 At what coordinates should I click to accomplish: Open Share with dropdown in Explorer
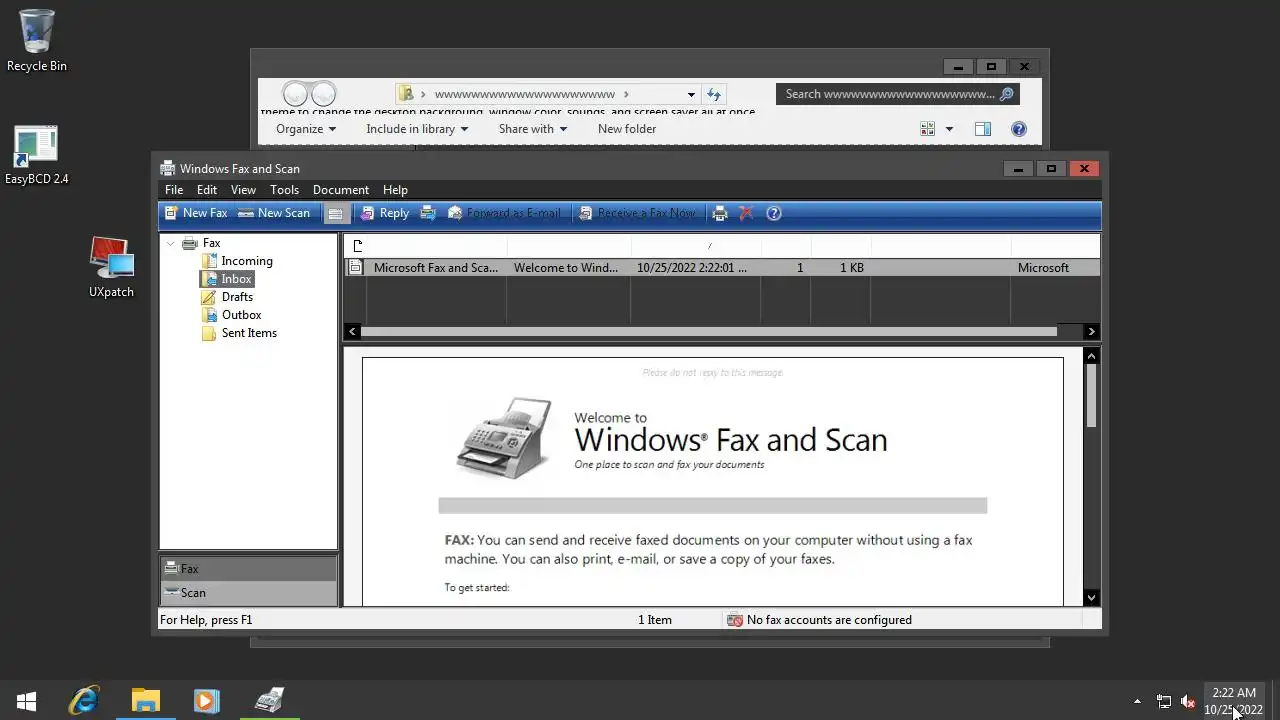point(533,129)
